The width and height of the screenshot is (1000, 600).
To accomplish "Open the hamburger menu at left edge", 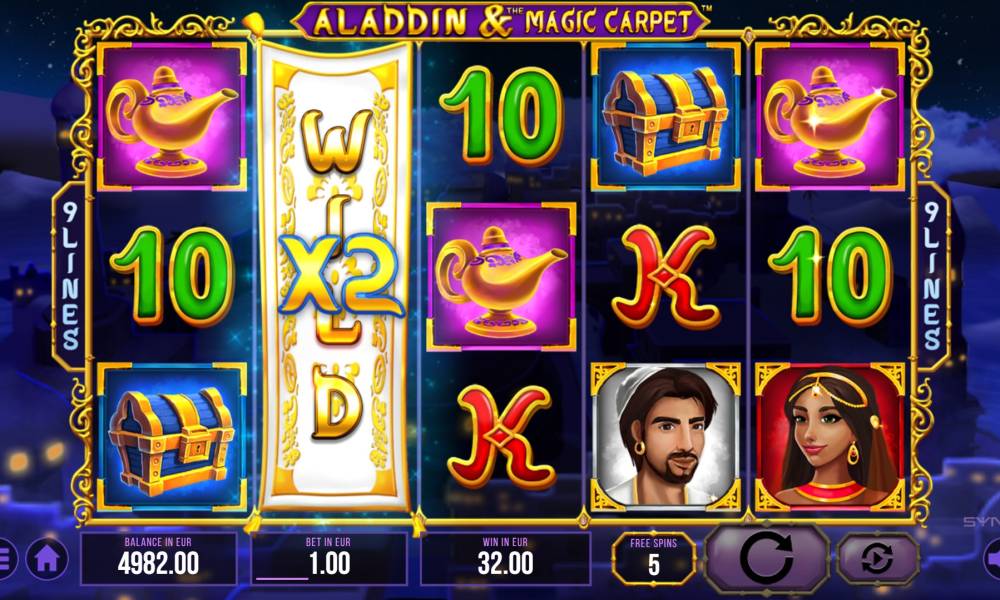I will [x=5, y=559].
